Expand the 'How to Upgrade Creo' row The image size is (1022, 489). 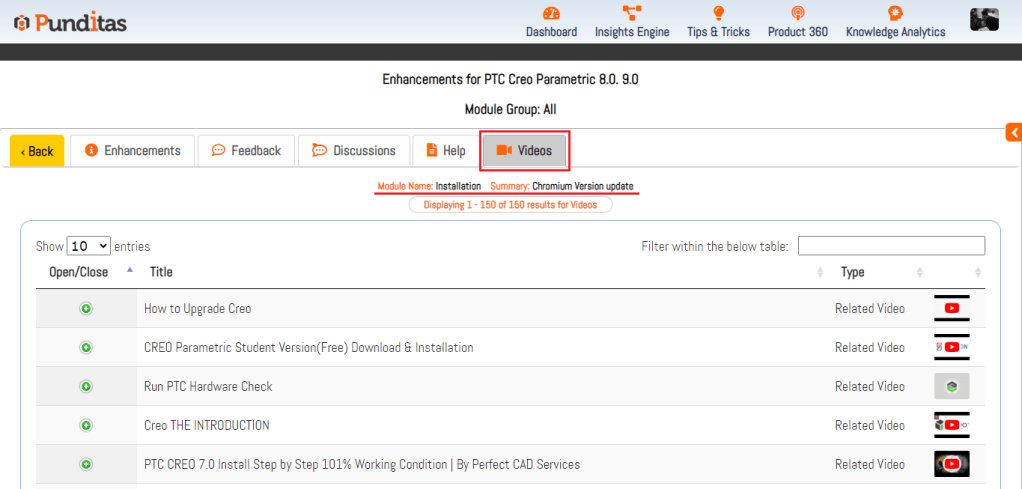(86, 309)
